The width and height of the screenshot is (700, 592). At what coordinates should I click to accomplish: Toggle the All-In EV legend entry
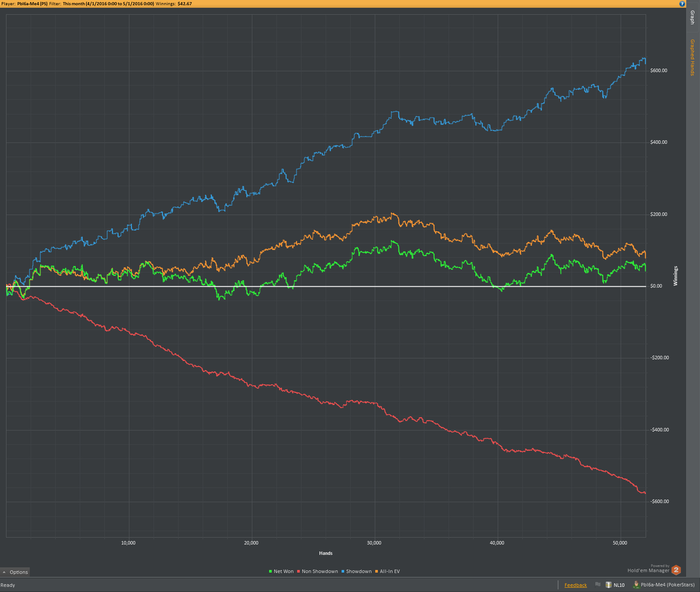388,571
